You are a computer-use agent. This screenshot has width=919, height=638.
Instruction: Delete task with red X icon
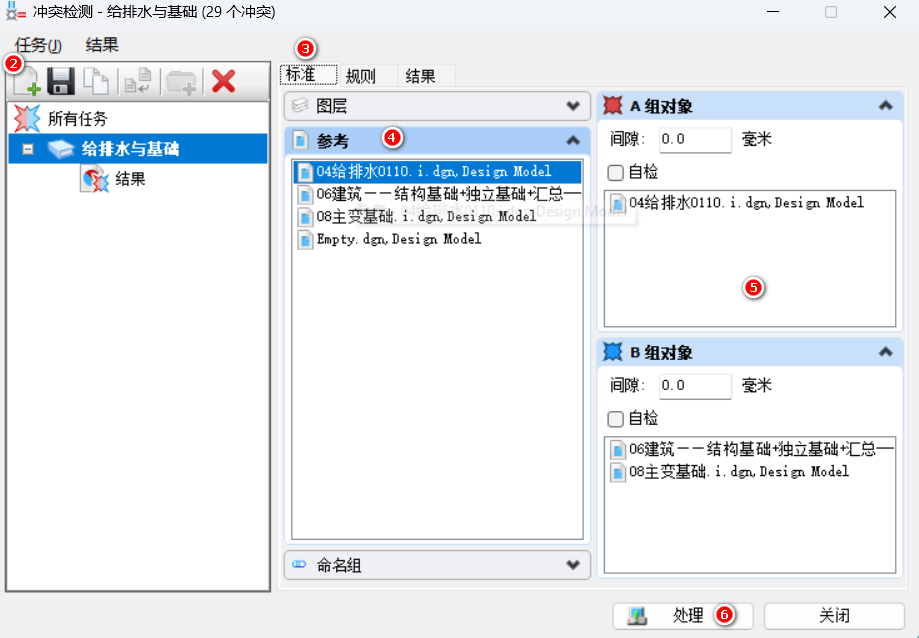[x=223, y=81]
